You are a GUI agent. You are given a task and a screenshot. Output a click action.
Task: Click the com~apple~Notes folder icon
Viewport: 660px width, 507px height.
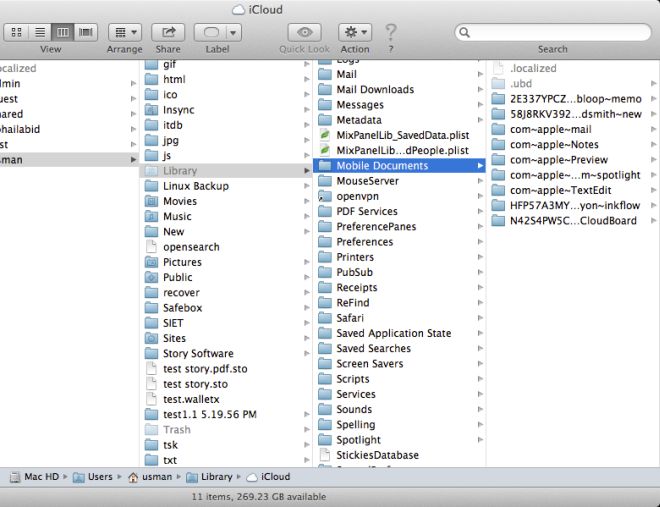coord(498,144)
